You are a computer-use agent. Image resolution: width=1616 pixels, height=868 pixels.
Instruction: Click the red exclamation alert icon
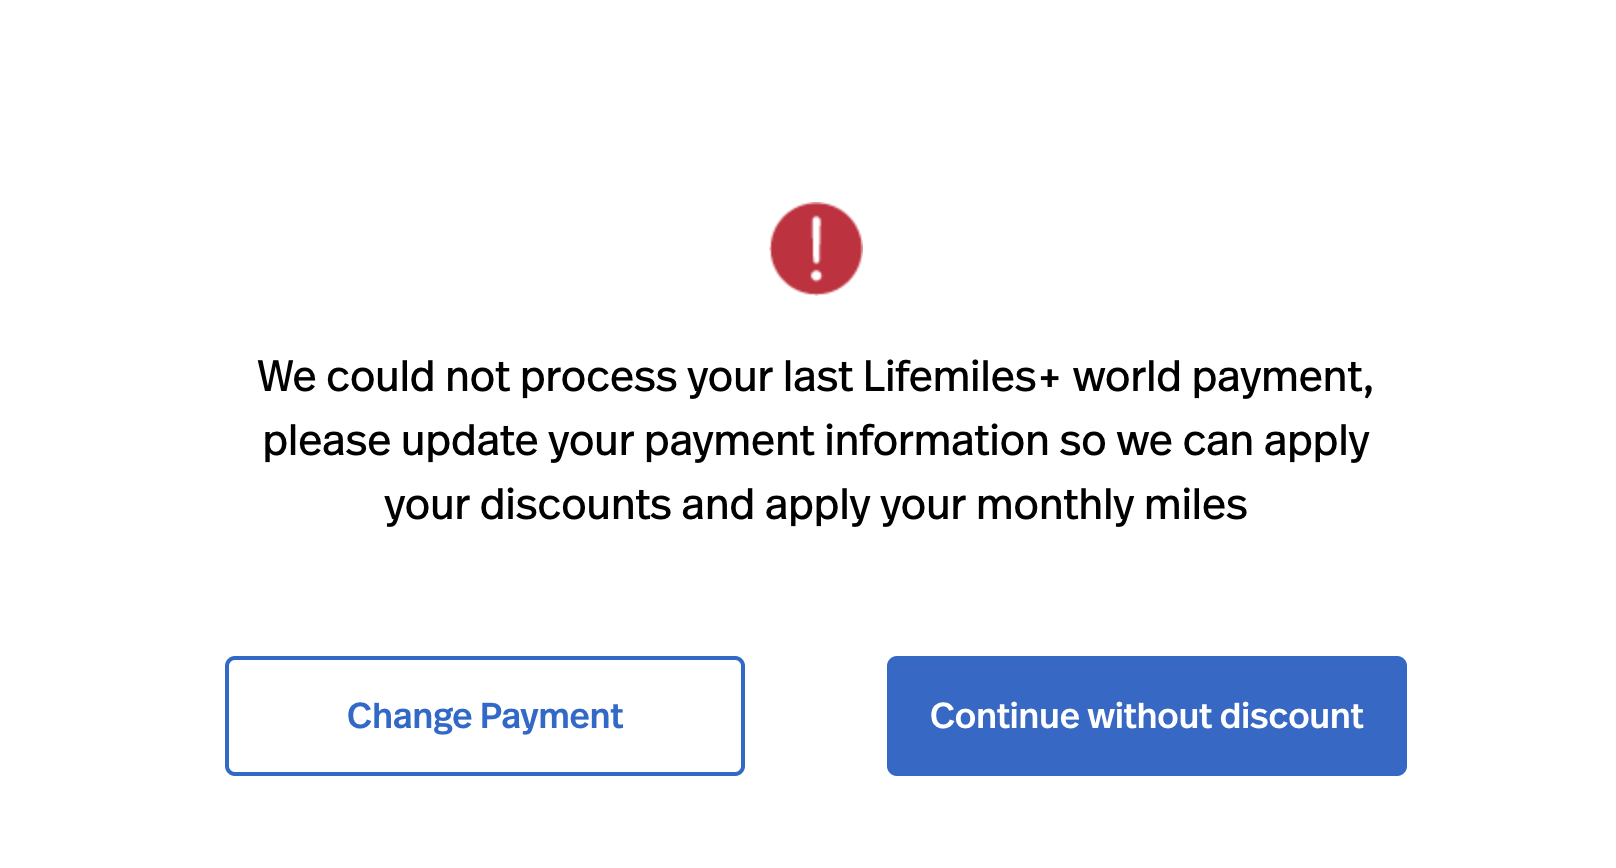click(x=816, y=249)
